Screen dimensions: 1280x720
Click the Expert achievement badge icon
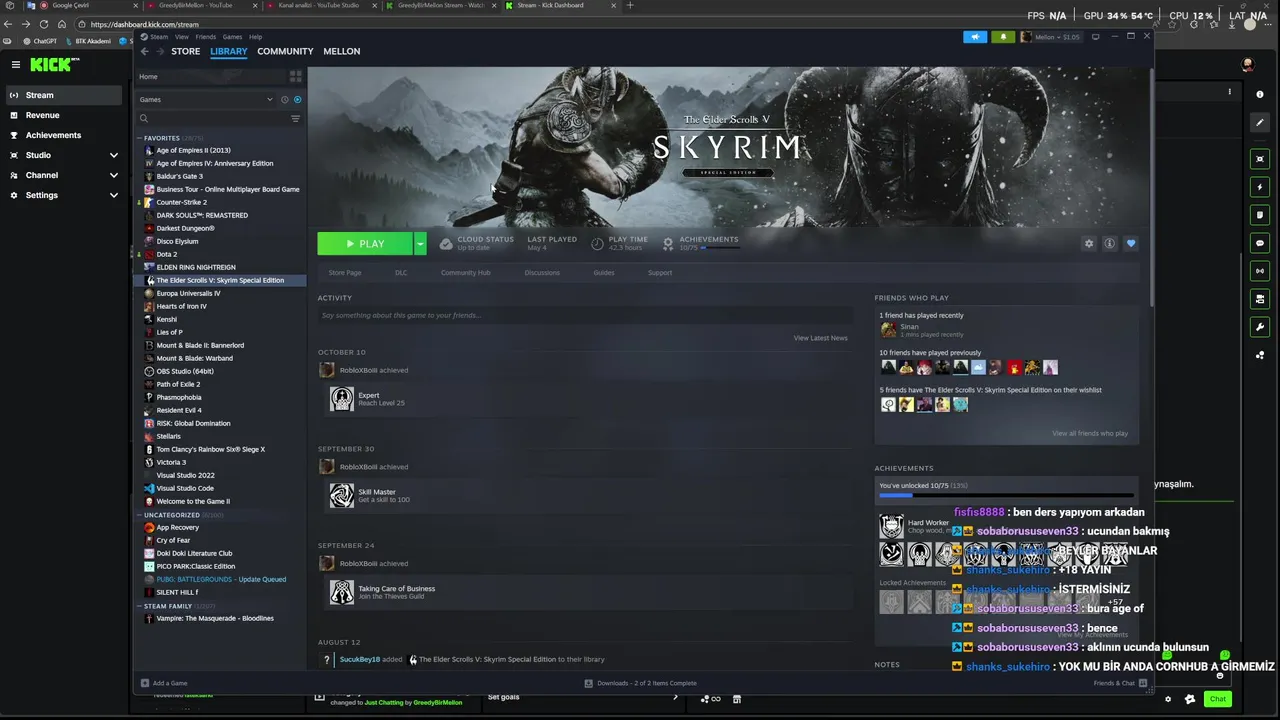coord(342,399)
